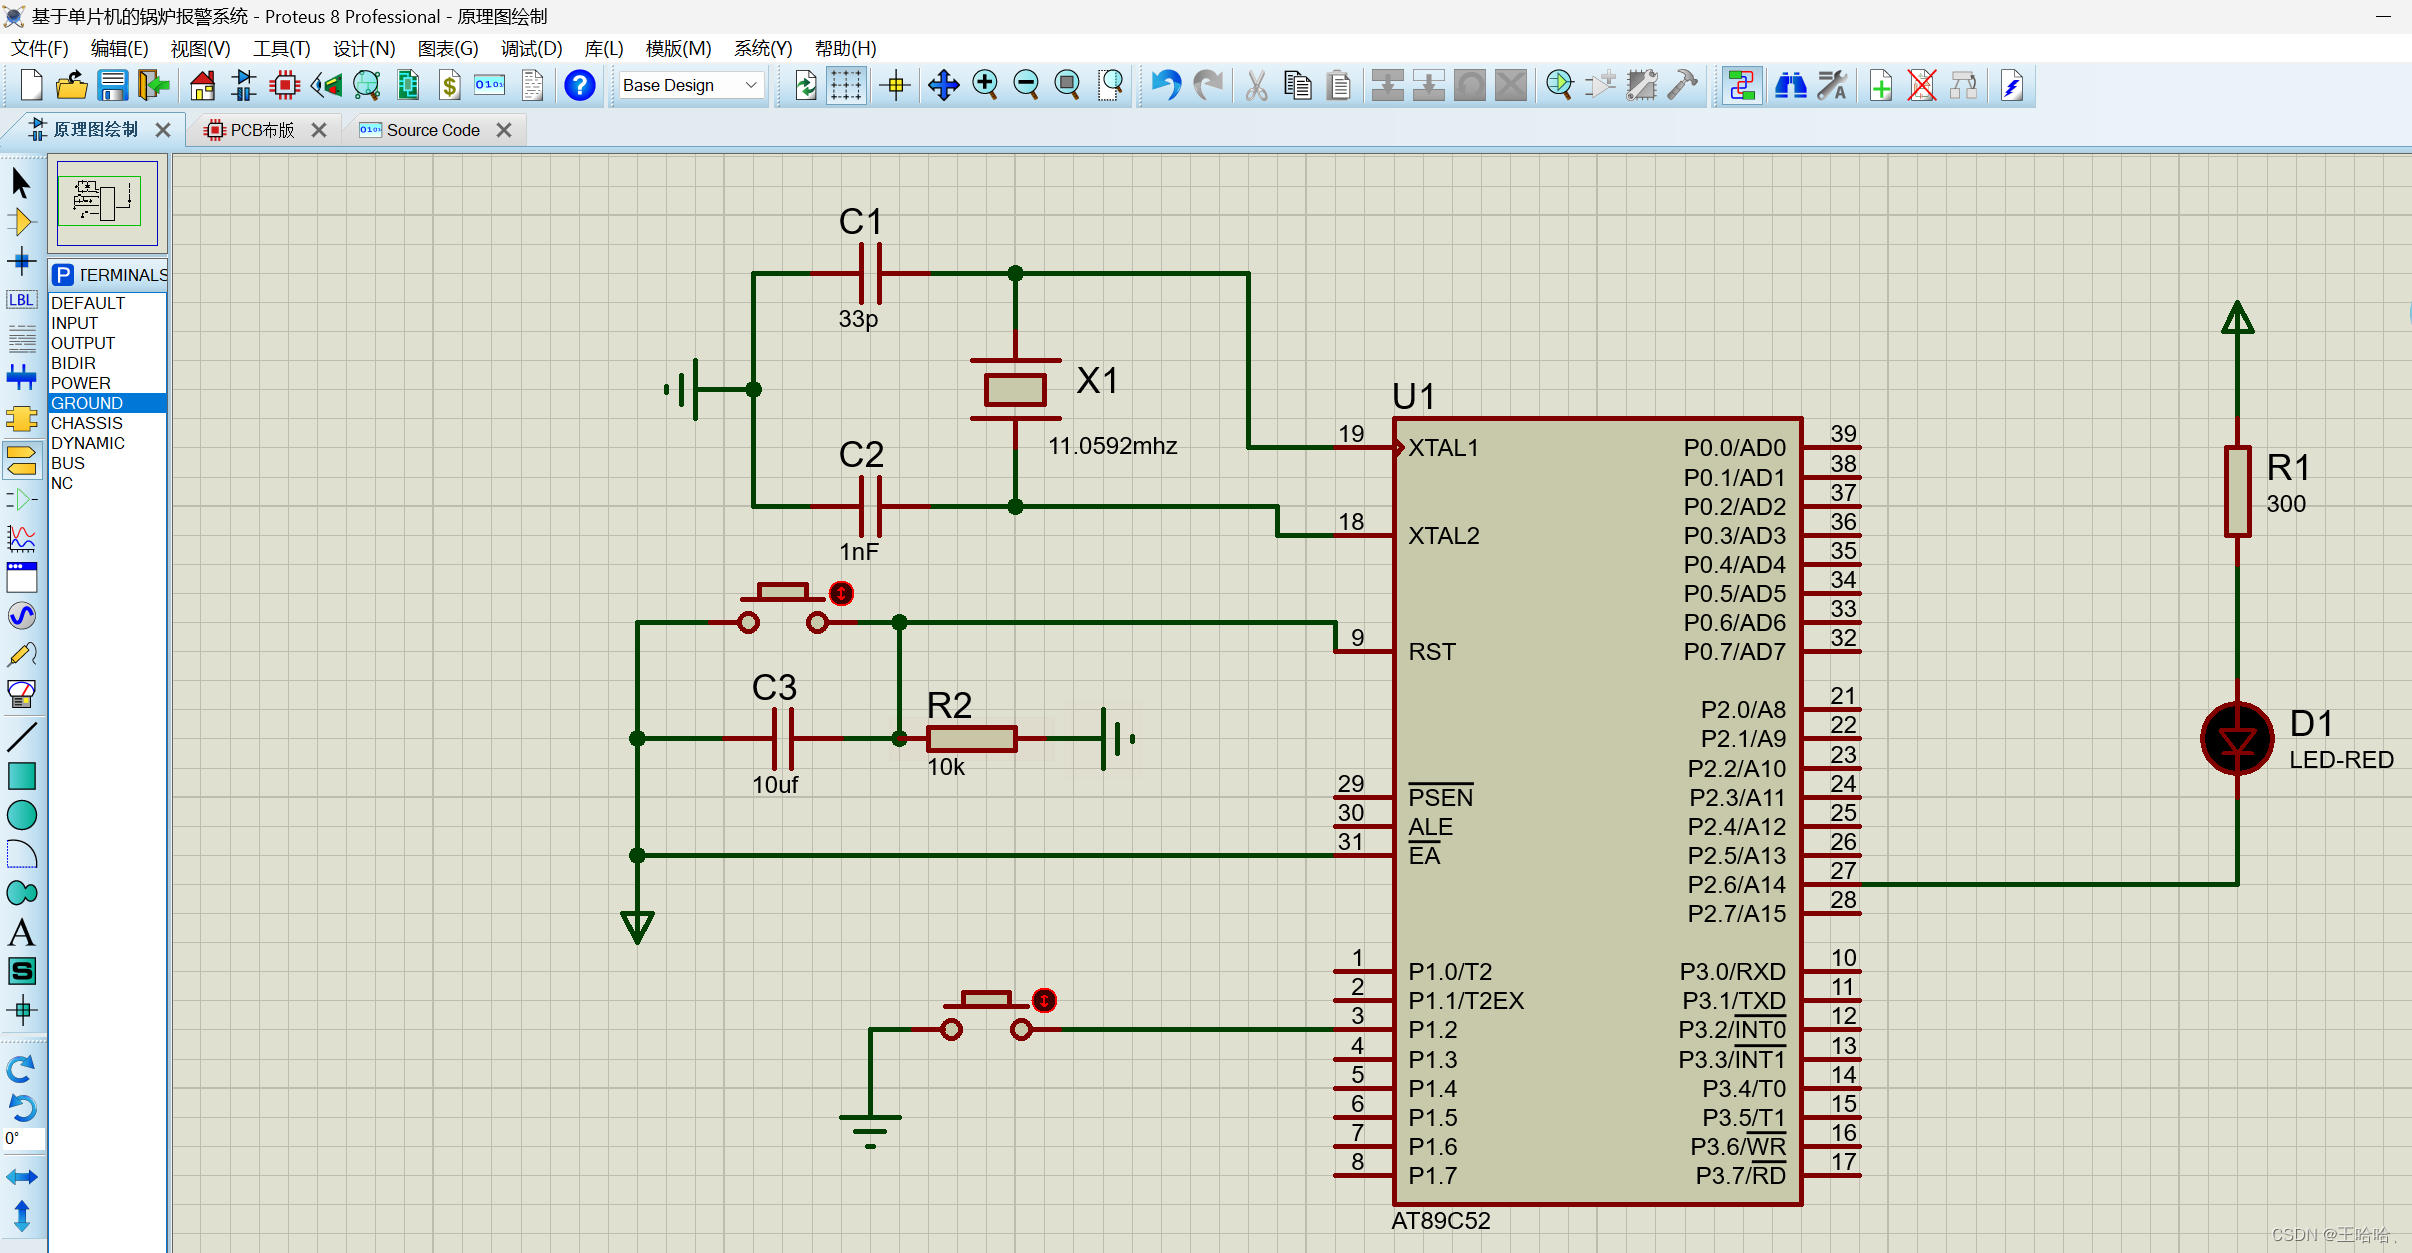The height and width of the screenshot is (1253, 2412).
Task: Close the 原理图绘制 tab
Action: (x=163, y=130)
